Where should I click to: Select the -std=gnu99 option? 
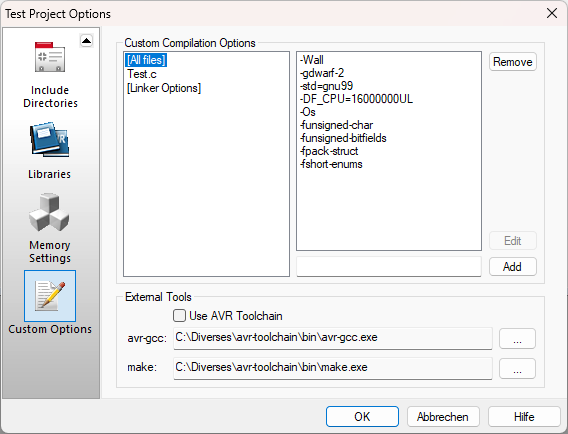(x=326, y=86)
